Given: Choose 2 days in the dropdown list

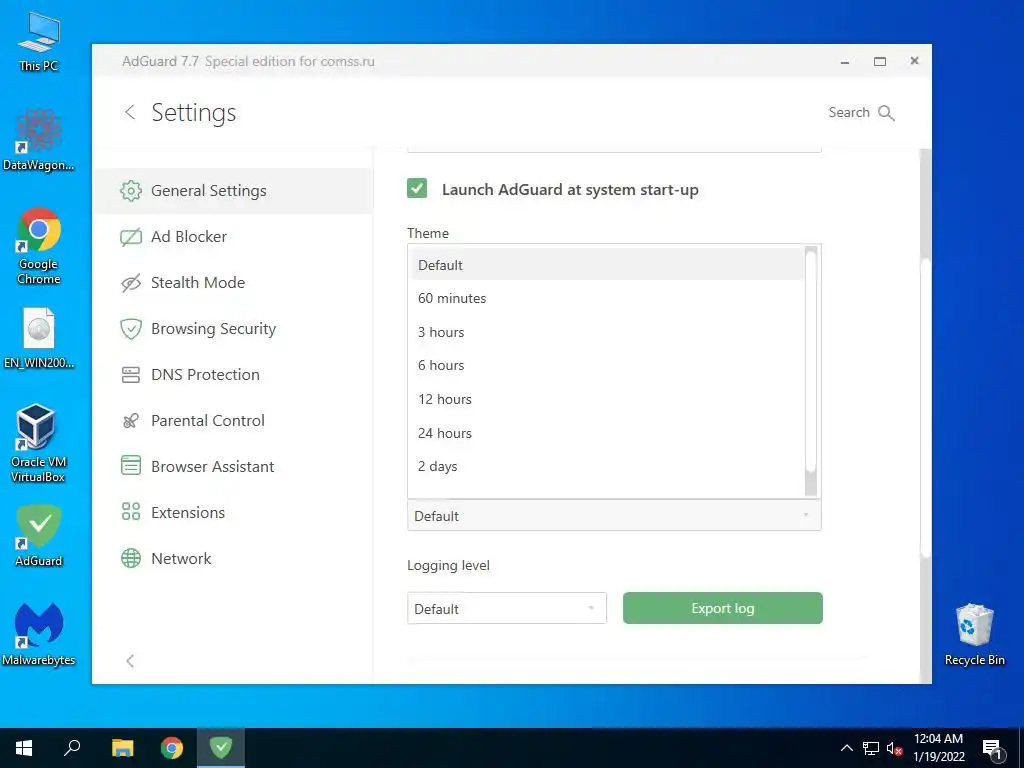Looking at the screenshot, I should [607, 467].
